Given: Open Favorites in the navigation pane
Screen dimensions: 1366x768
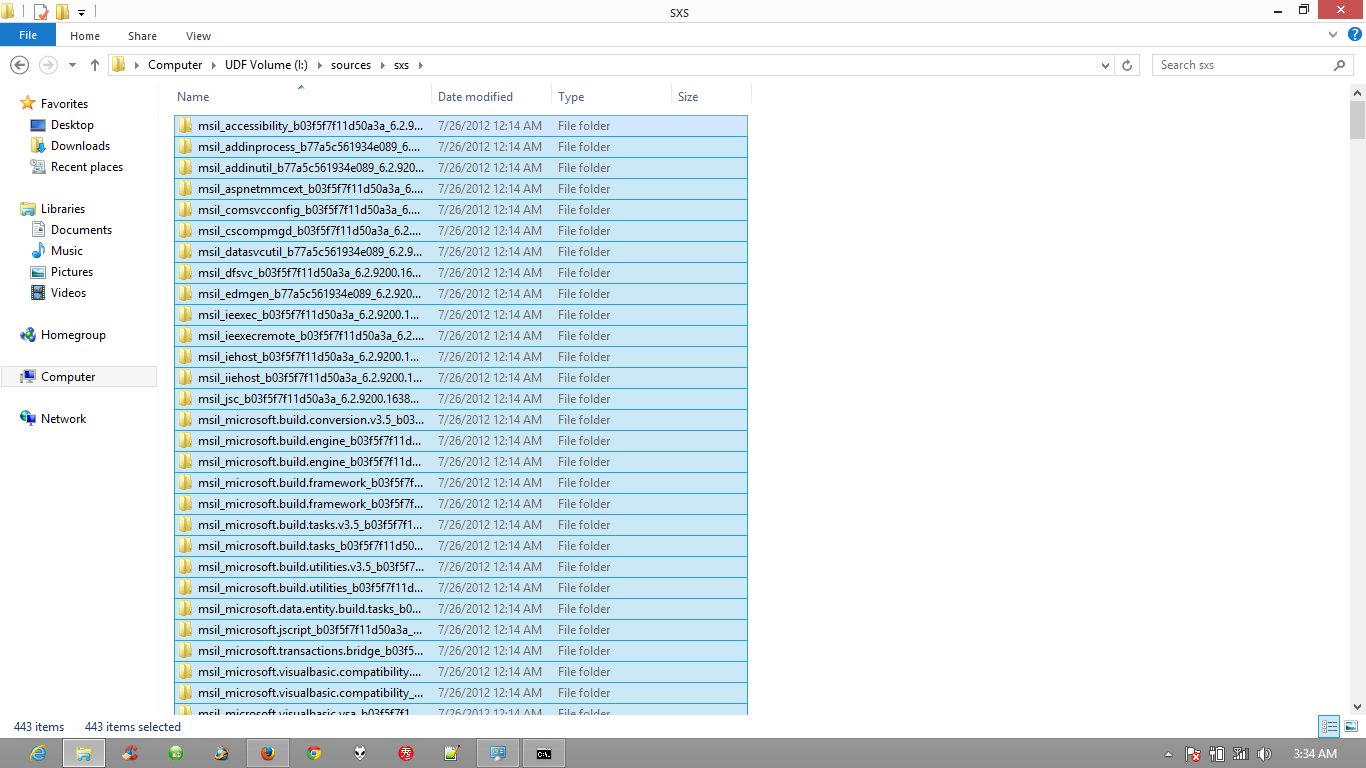Looking at the screenshot, I should pos(64,104).
